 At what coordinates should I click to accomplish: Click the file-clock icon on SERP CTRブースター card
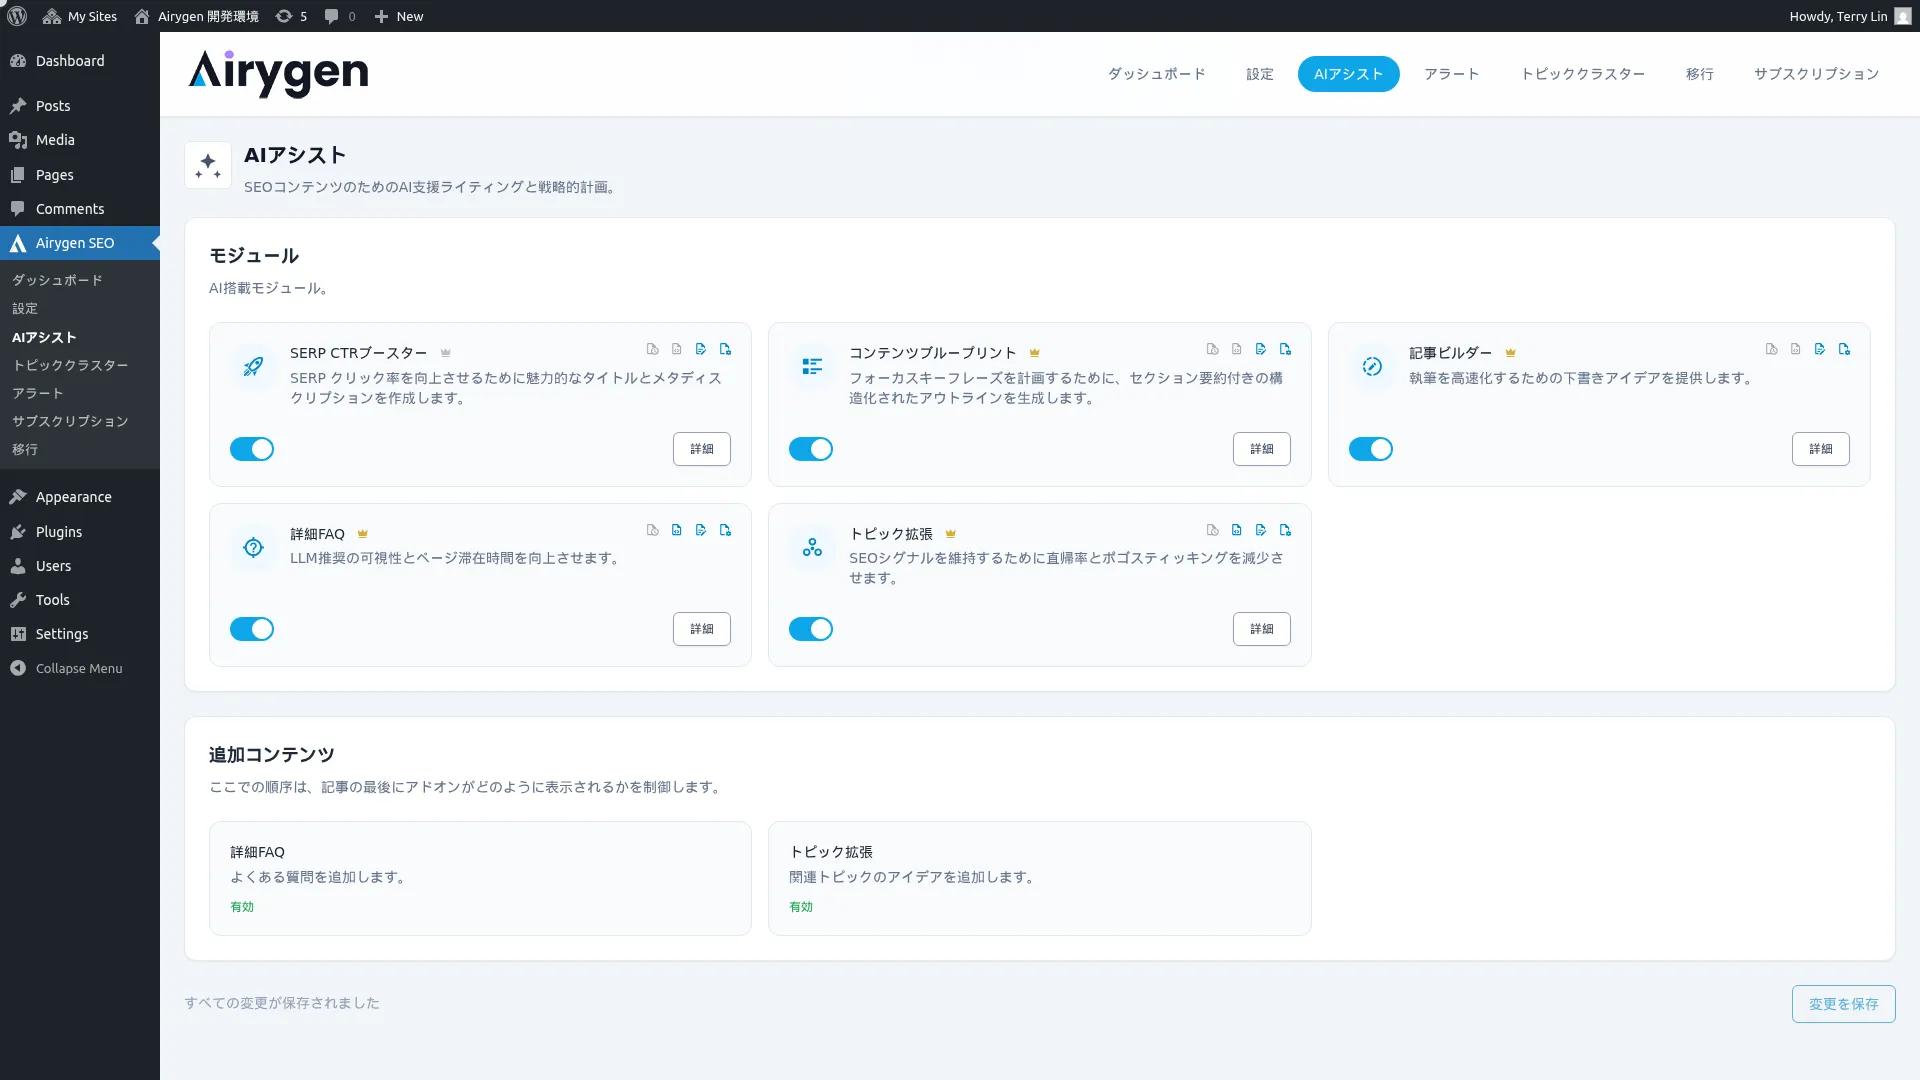653,349
